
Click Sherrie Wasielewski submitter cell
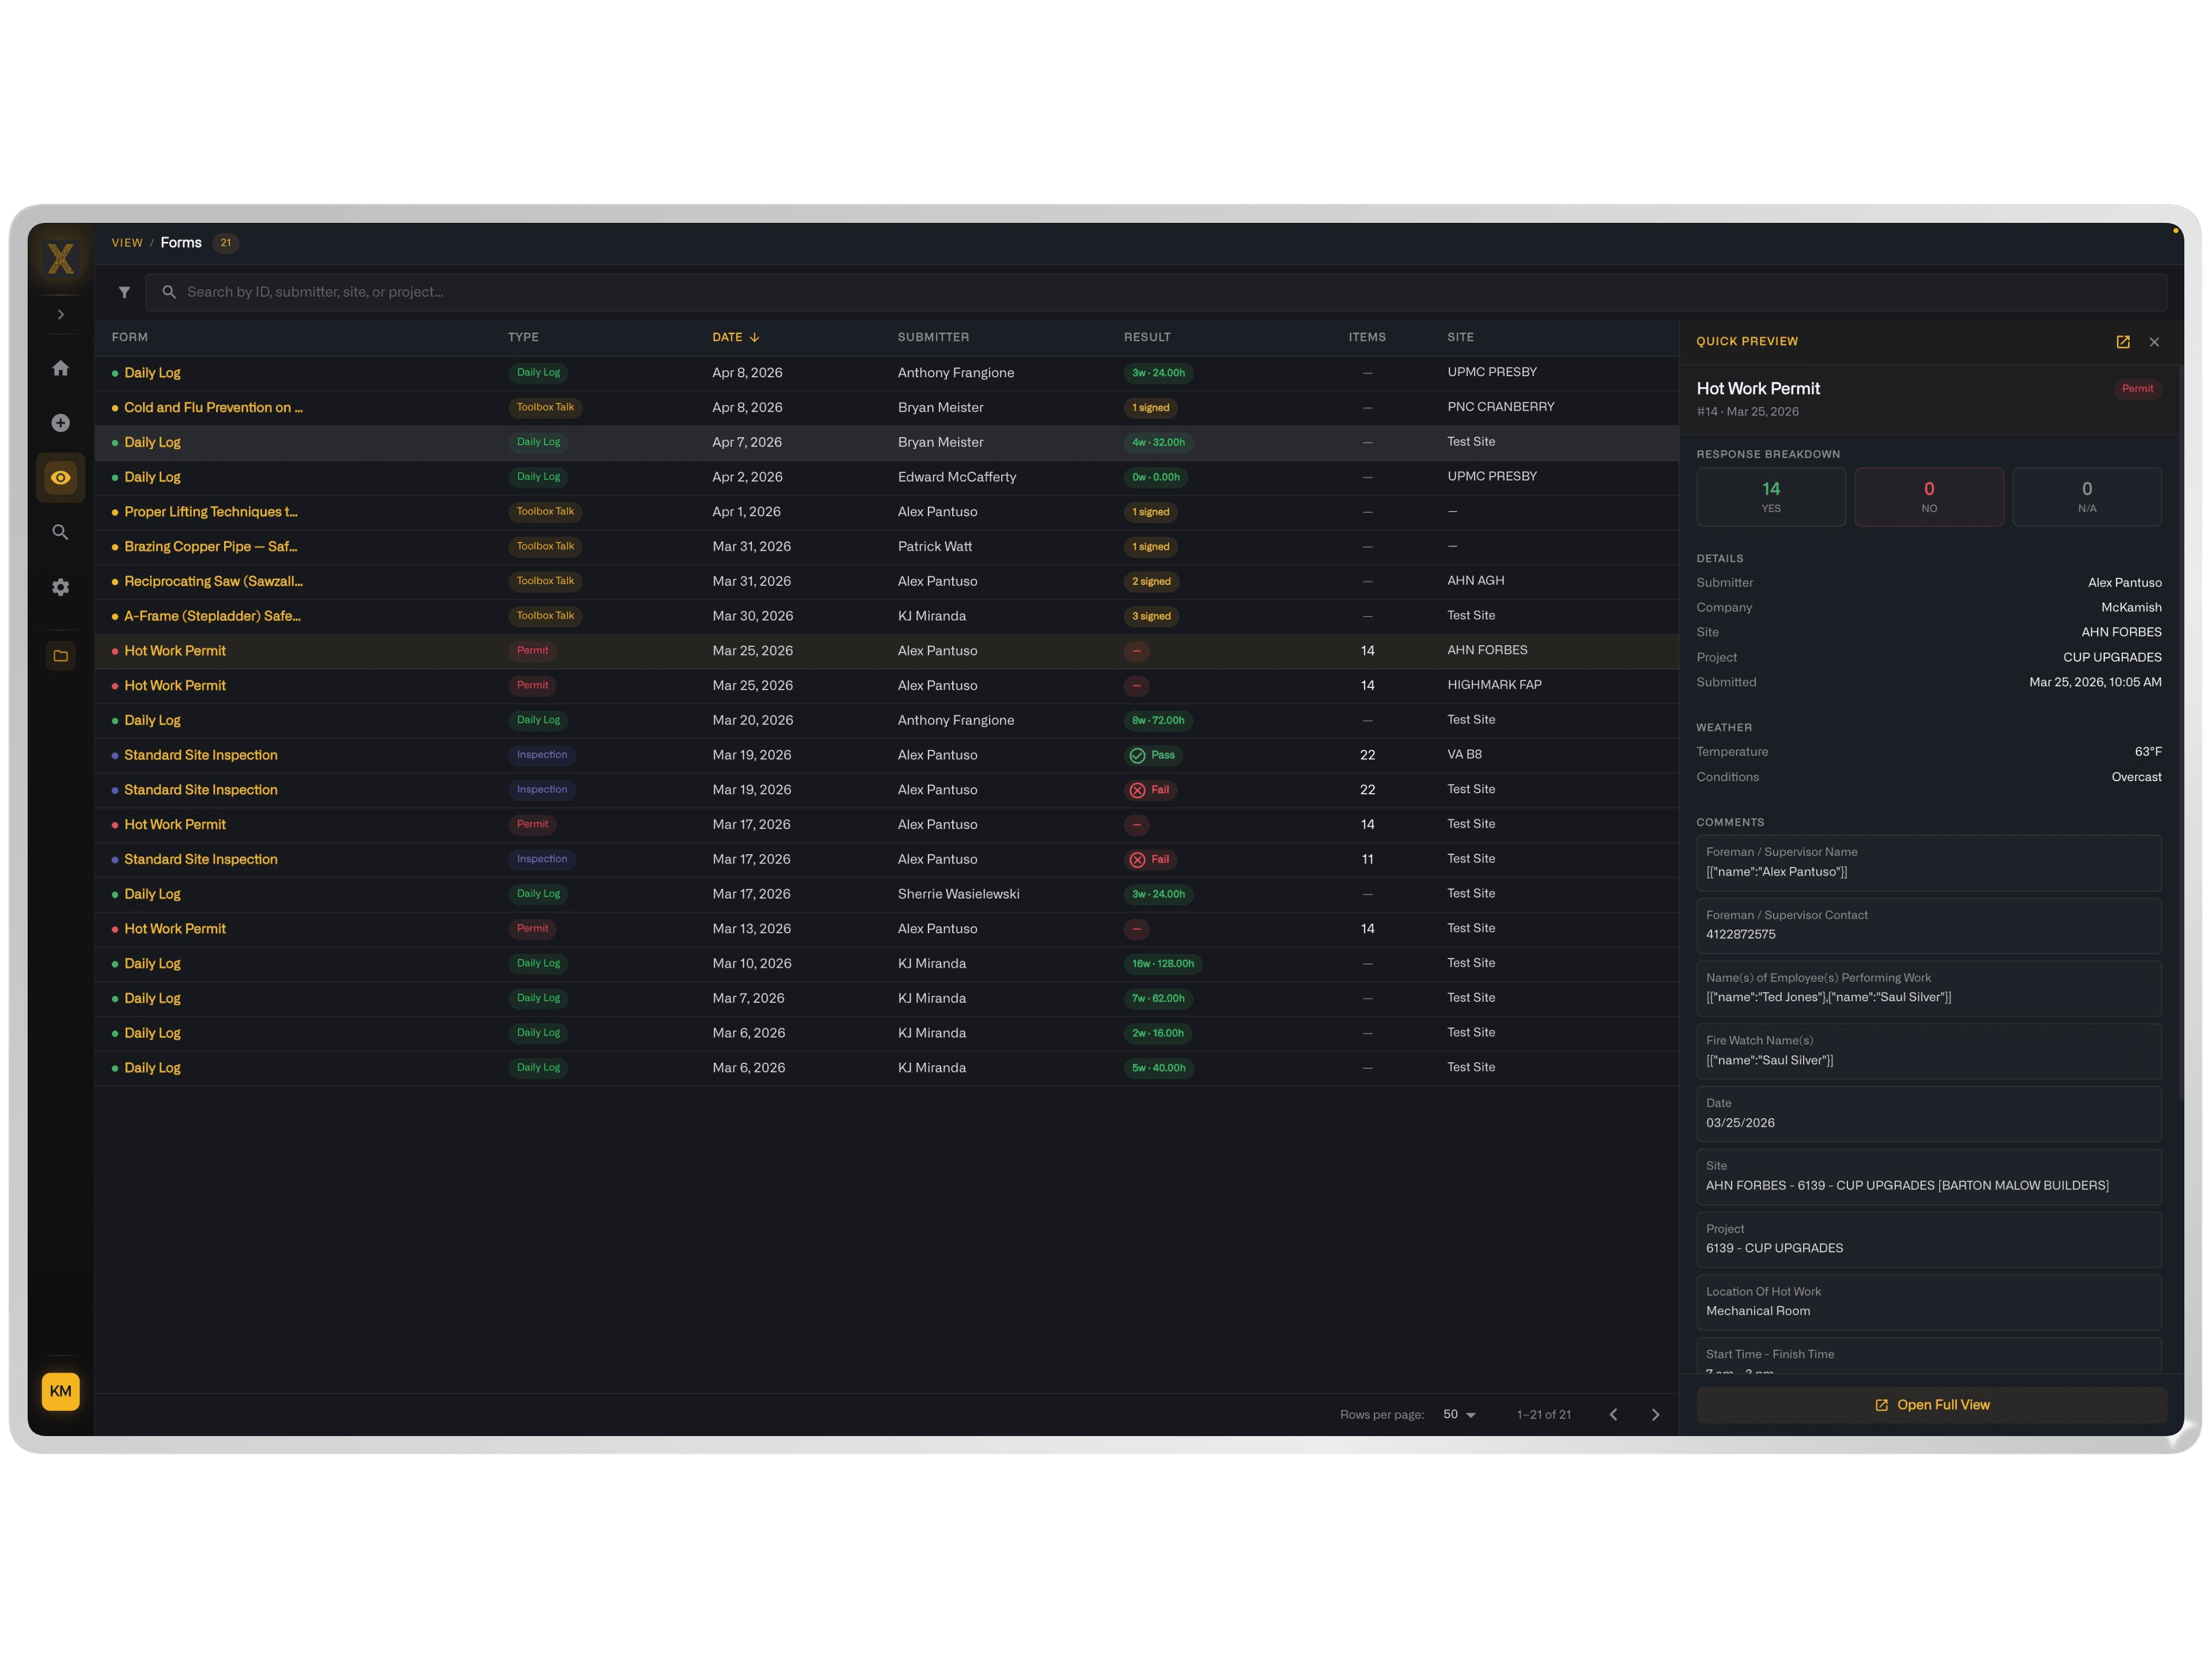958,894
